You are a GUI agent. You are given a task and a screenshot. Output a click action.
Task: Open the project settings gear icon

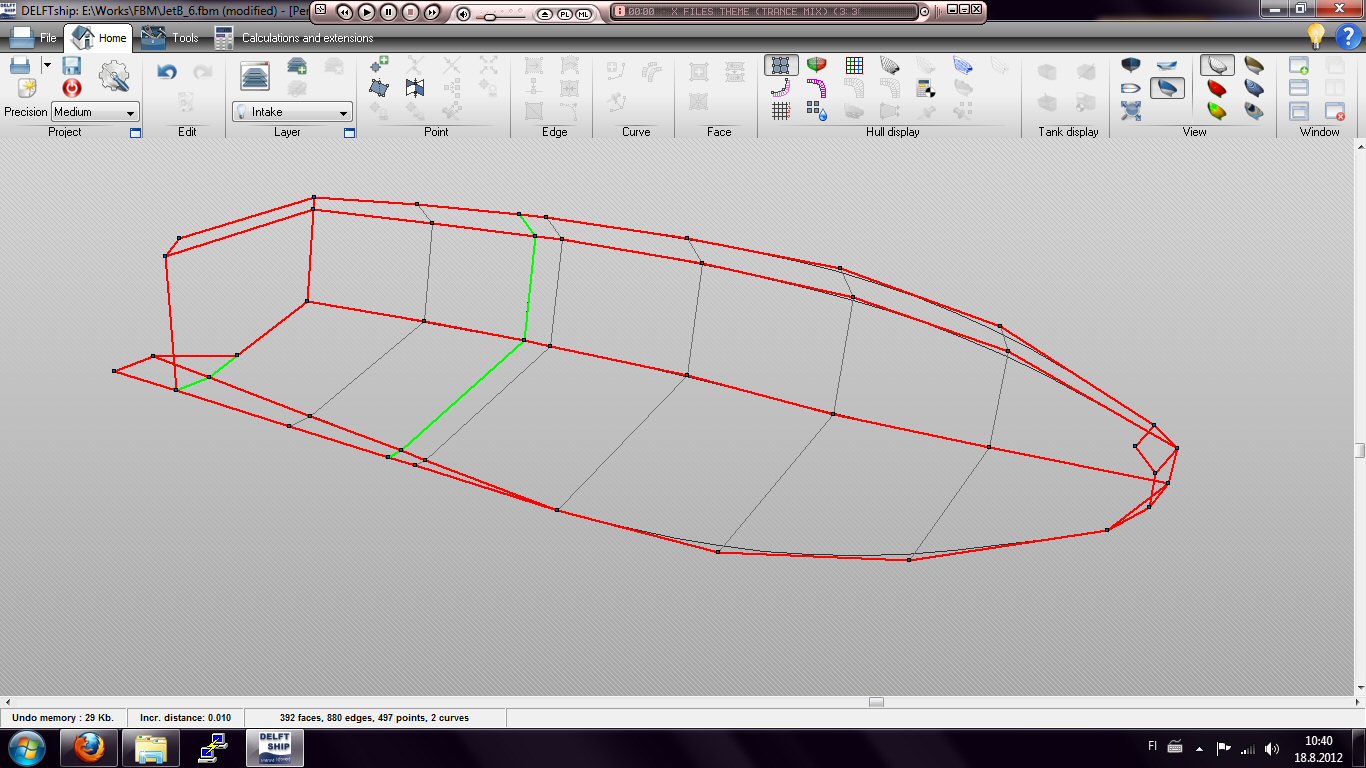[x=115, y=76]
